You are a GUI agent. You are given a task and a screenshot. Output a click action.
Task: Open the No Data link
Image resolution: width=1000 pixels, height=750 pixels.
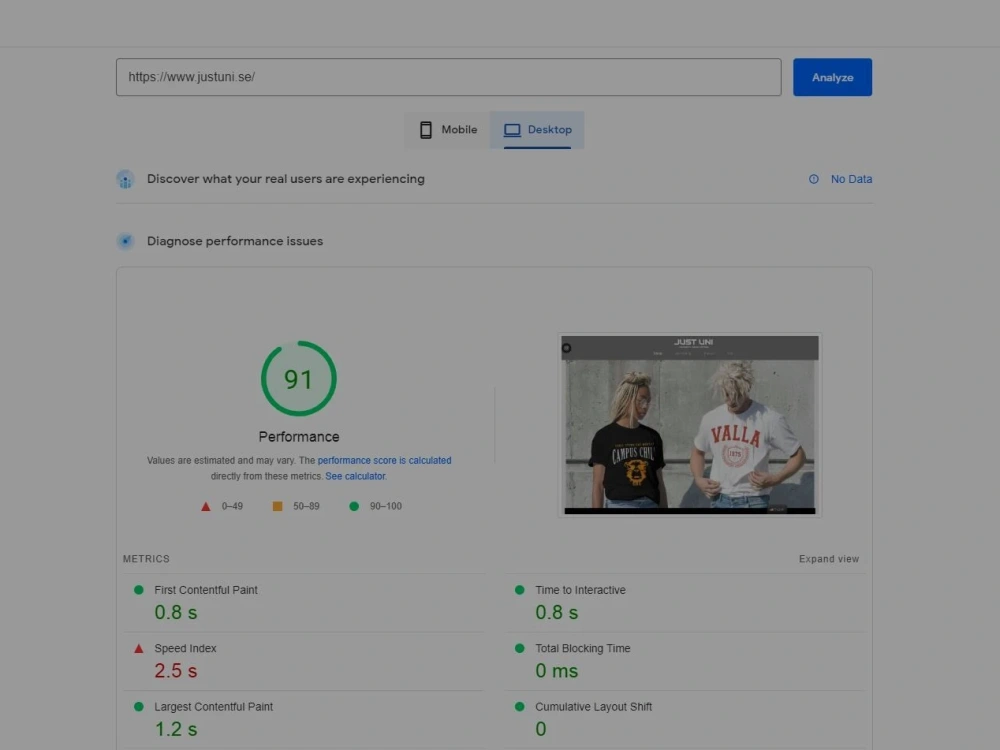tap(851, 179)
